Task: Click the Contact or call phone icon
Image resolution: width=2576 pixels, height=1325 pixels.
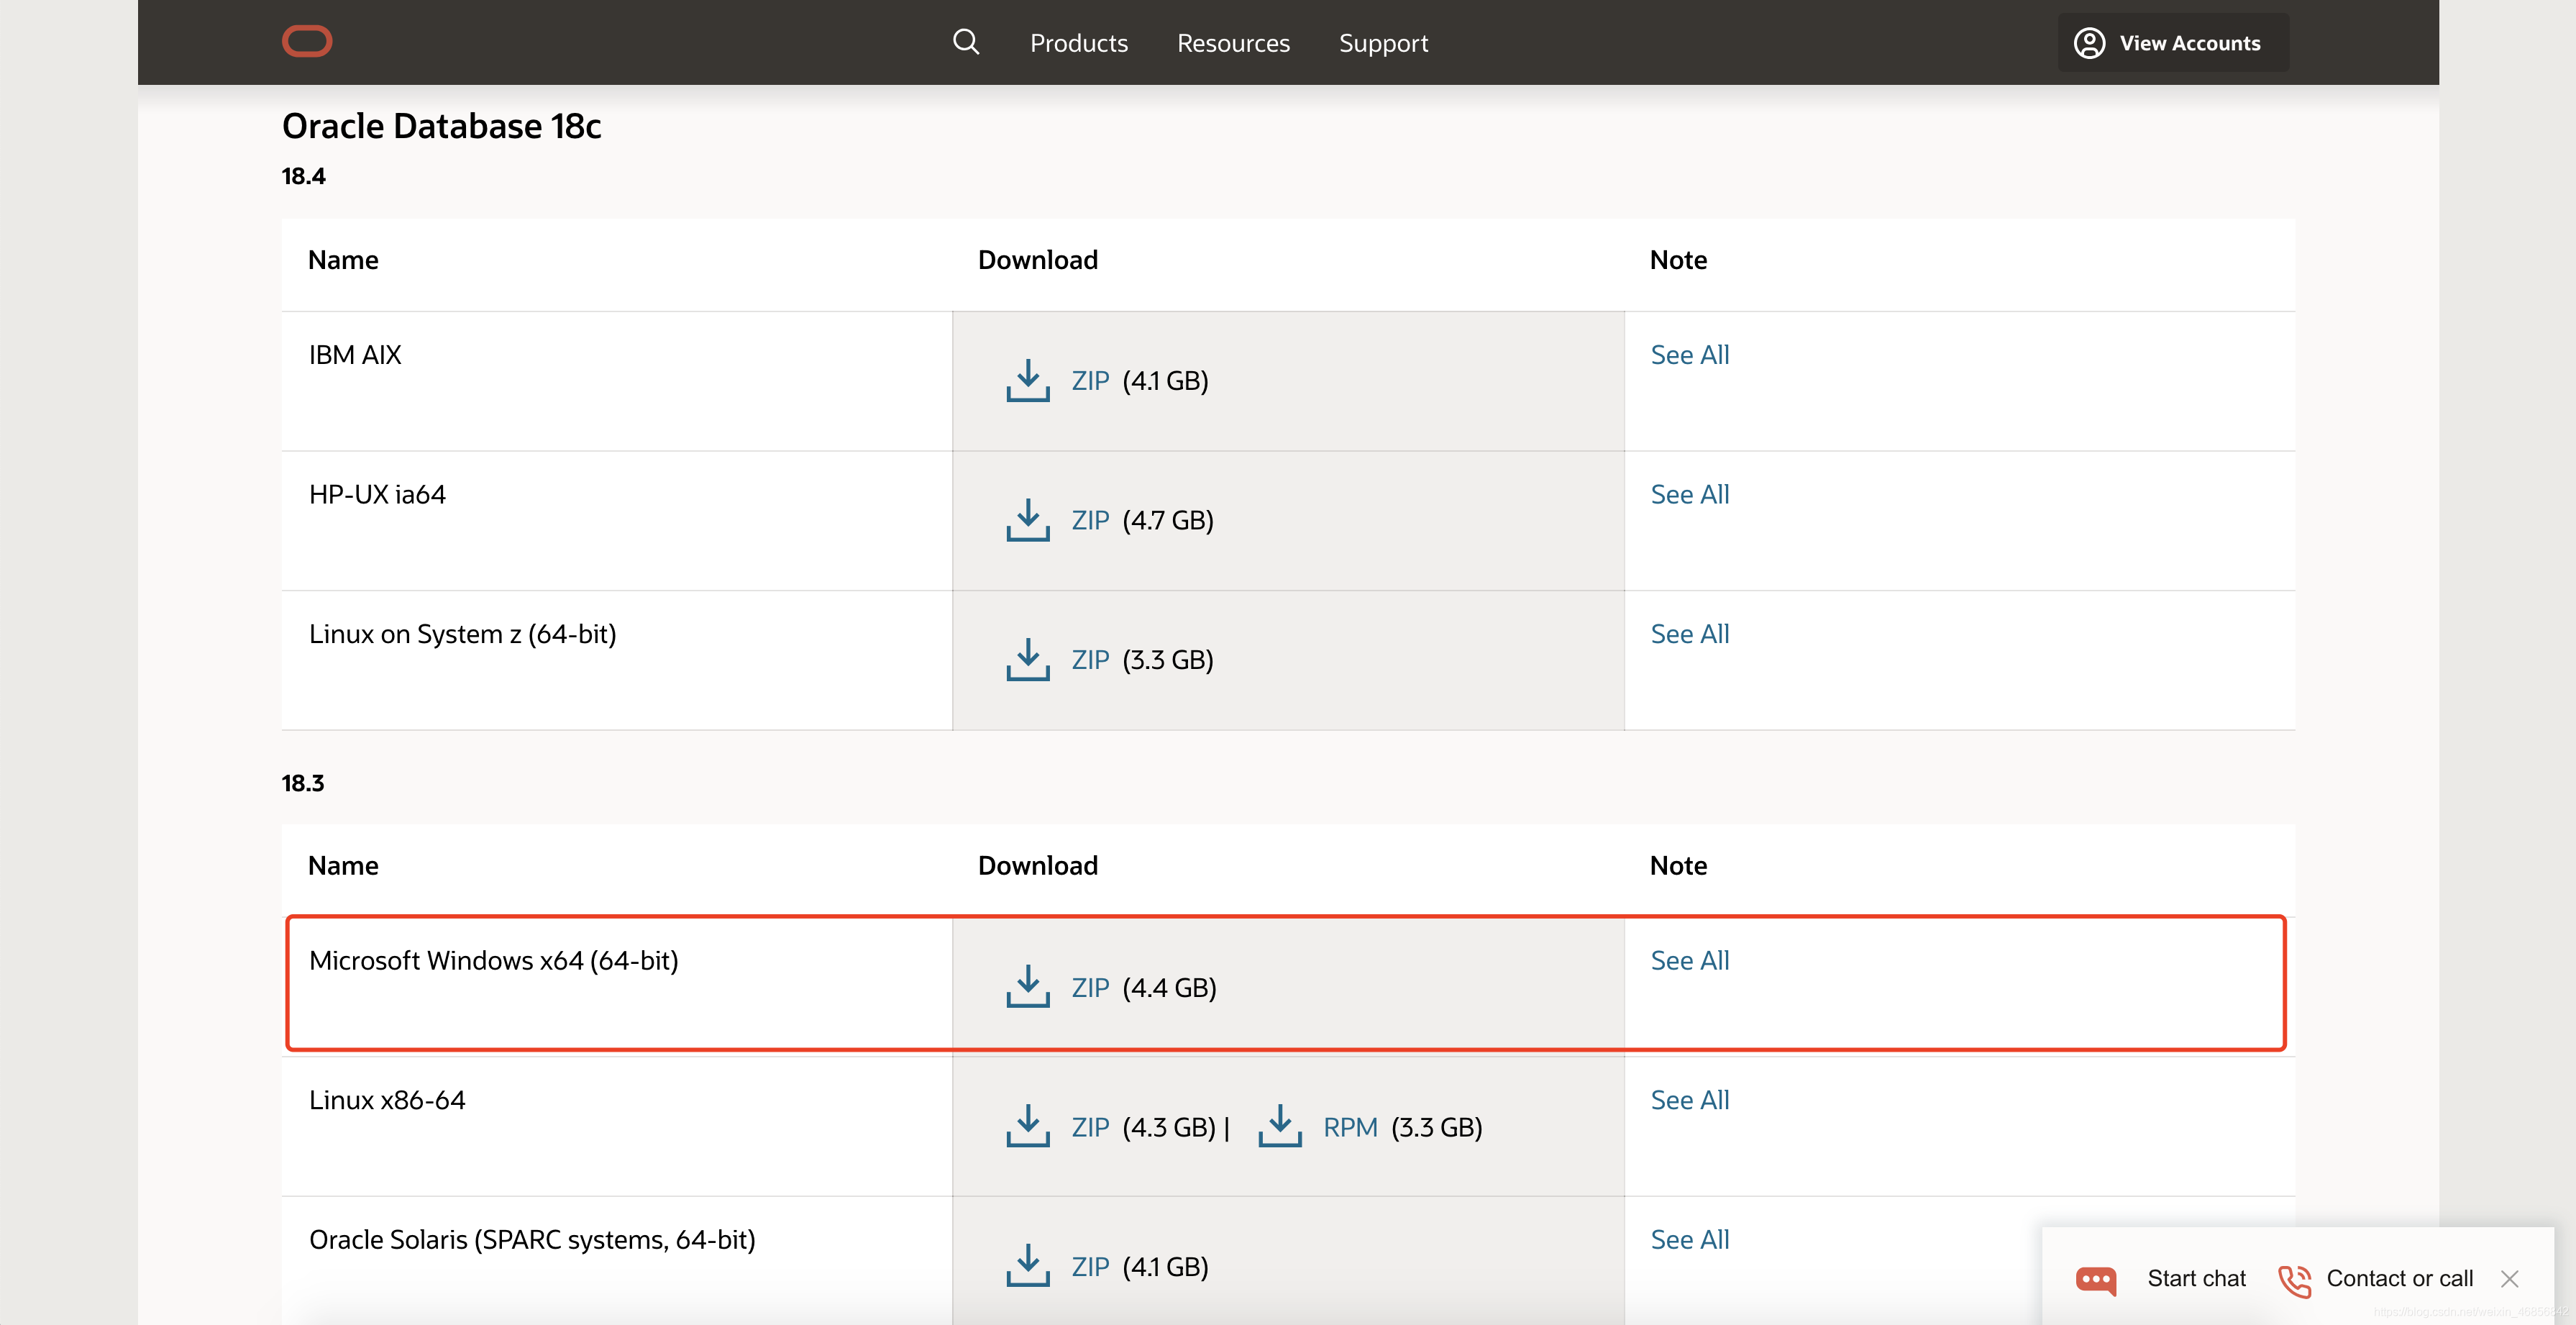Action: point(2294,1279)
